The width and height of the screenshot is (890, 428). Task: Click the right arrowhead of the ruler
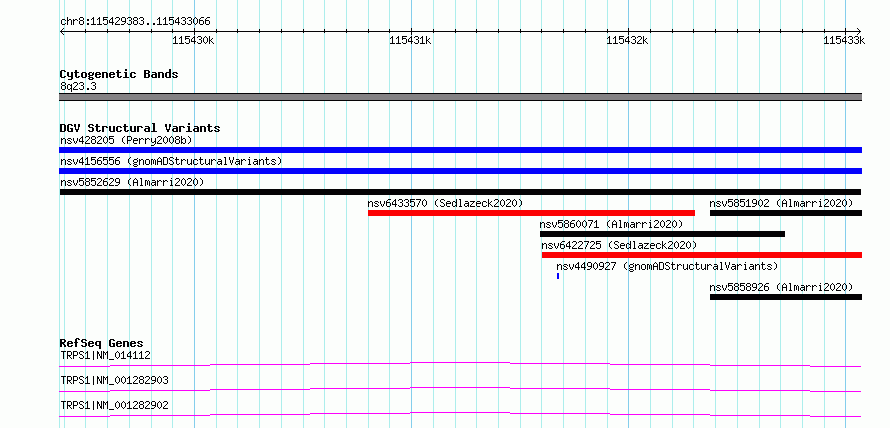[859, 31]
